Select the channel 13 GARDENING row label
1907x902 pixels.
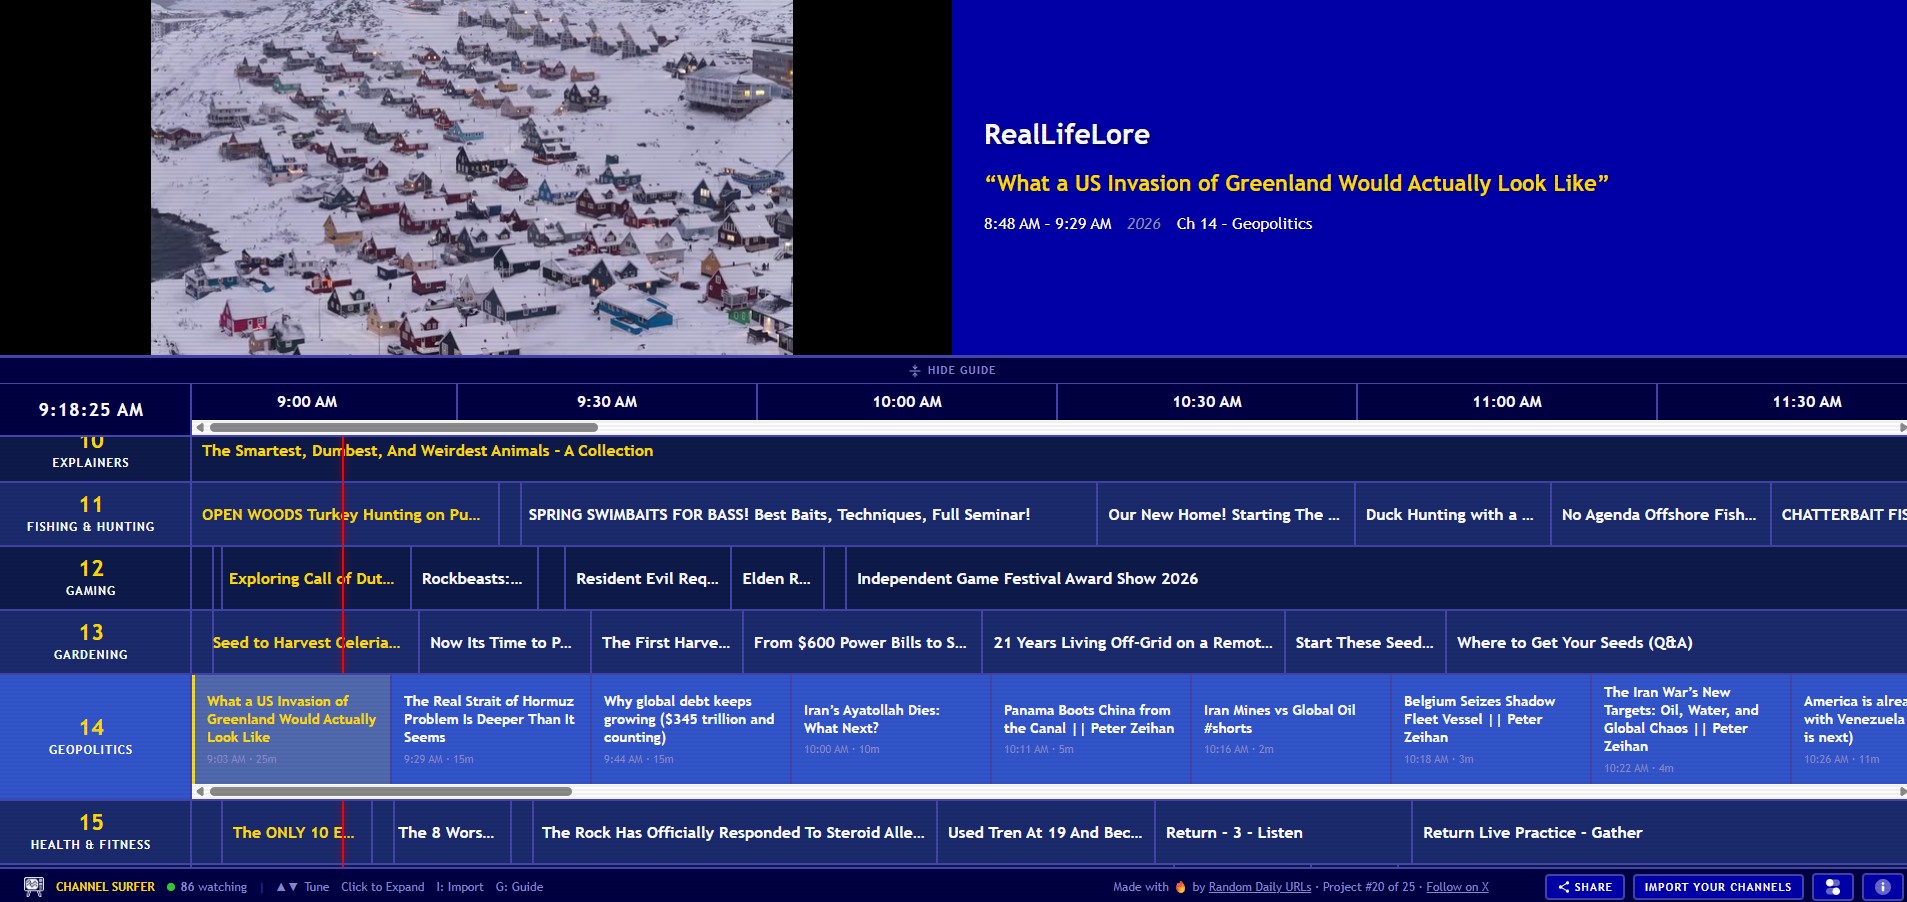coord(90,641)
